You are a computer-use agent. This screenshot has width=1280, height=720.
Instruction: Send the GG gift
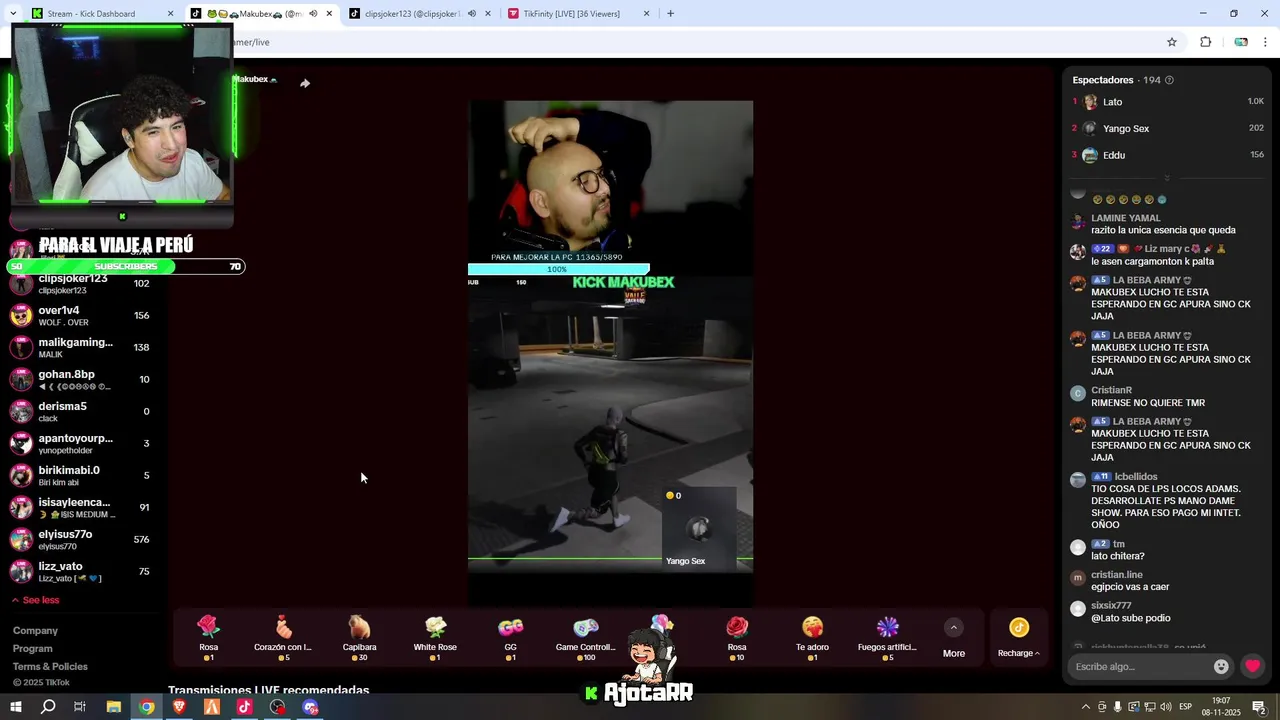(x=511, y=637)
